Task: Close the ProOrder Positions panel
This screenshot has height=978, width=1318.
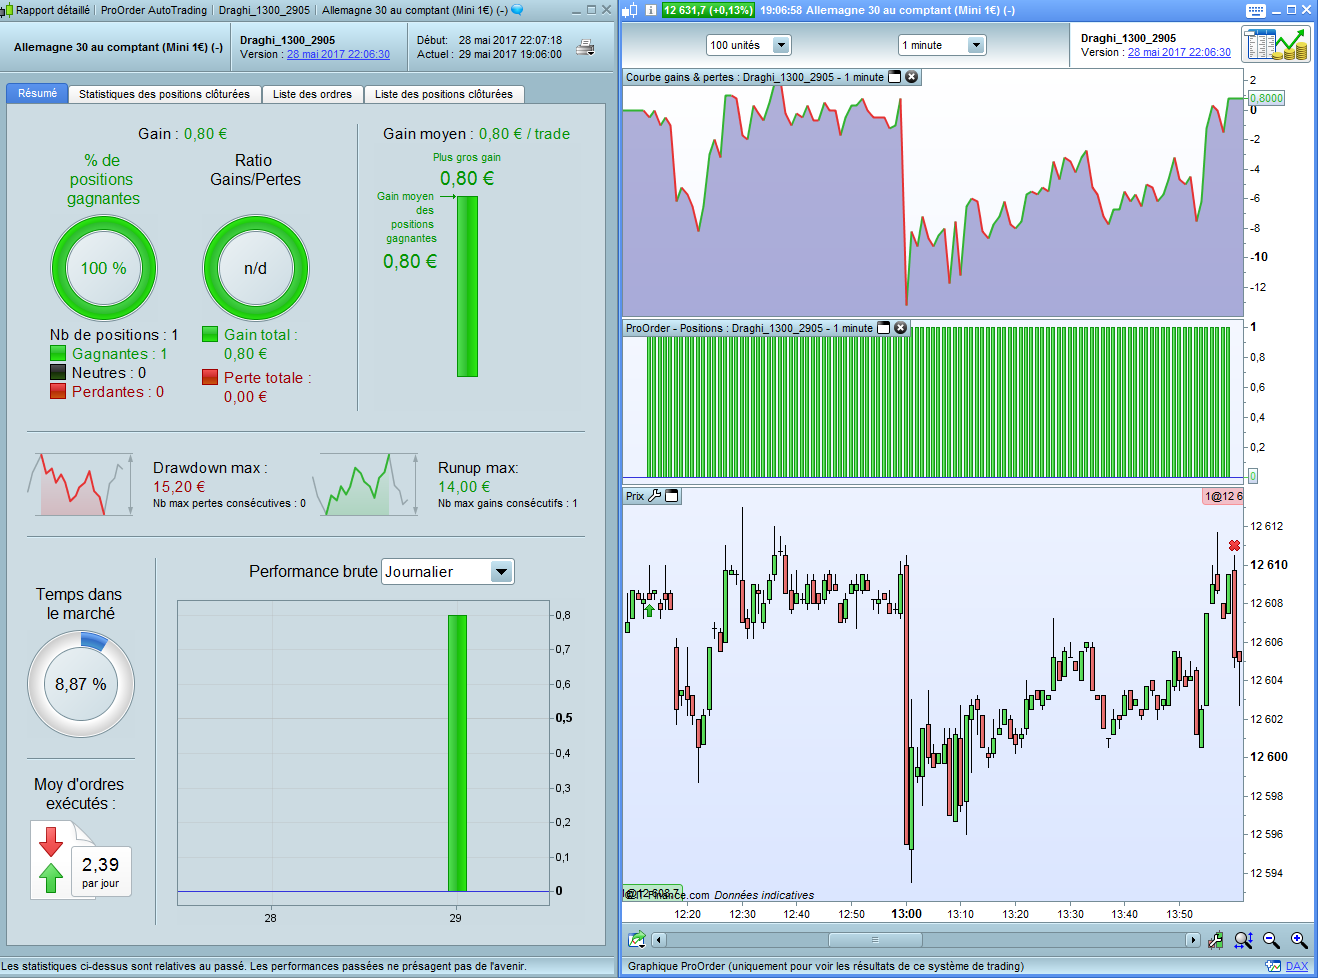Action: tap(900, 328)
